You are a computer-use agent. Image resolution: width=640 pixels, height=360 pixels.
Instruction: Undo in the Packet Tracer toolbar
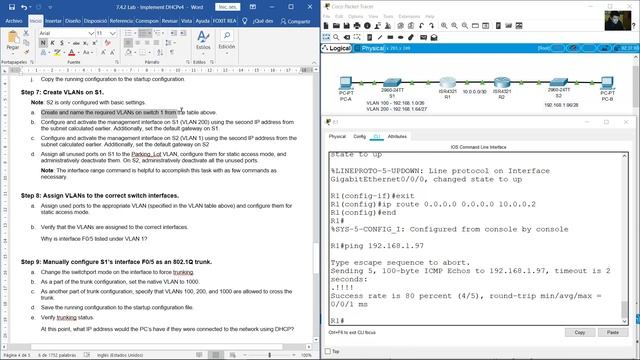pos(421,26)
